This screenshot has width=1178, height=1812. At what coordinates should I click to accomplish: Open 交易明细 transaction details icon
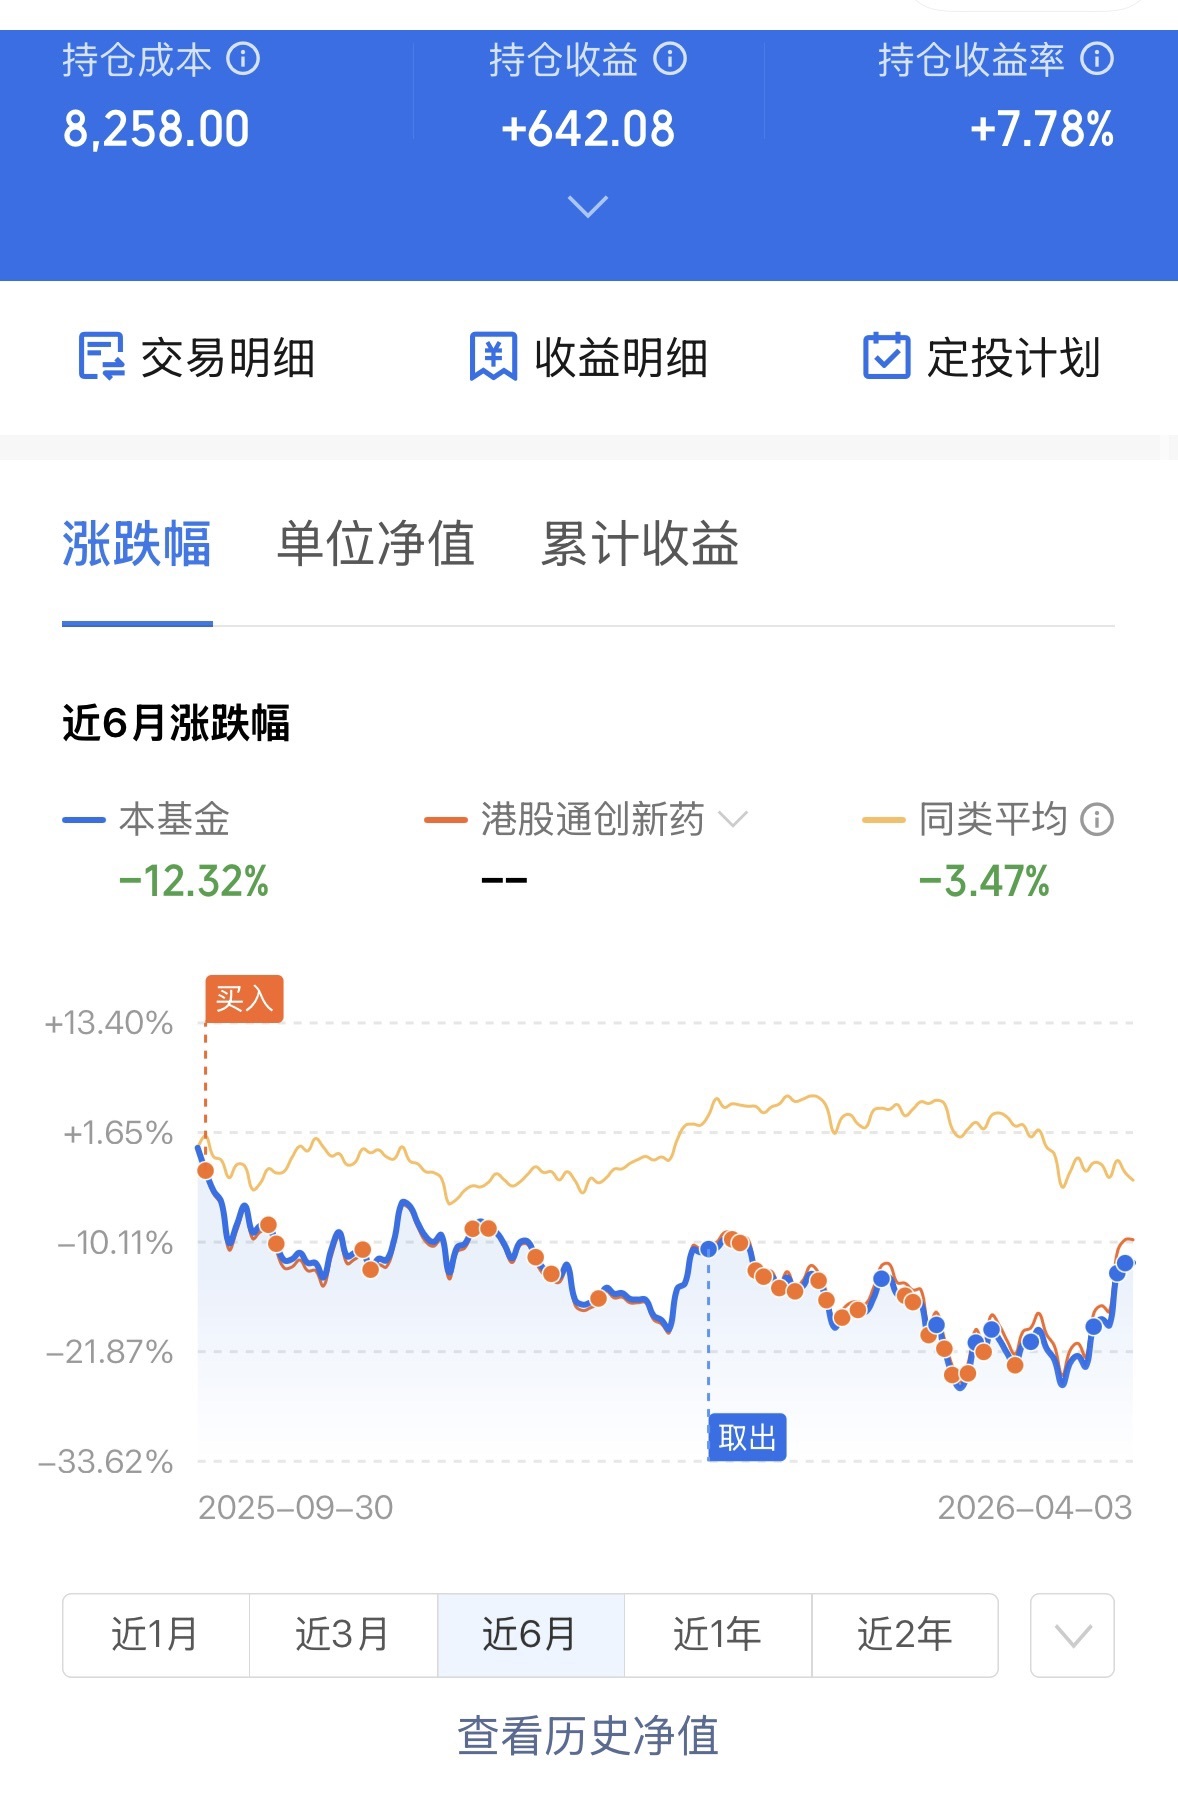pyautogui.click(x=101, y=357)
